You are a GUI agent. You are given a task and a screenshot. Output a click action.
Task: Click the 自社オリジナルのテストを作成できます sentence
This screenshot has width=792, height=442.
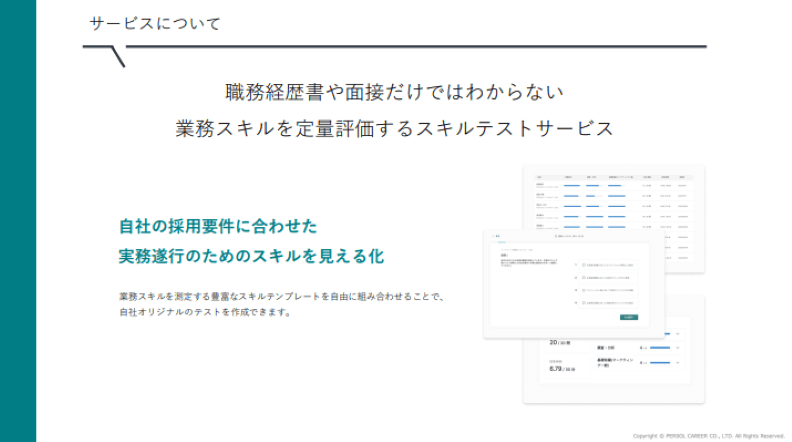click(x=205, y=312)
